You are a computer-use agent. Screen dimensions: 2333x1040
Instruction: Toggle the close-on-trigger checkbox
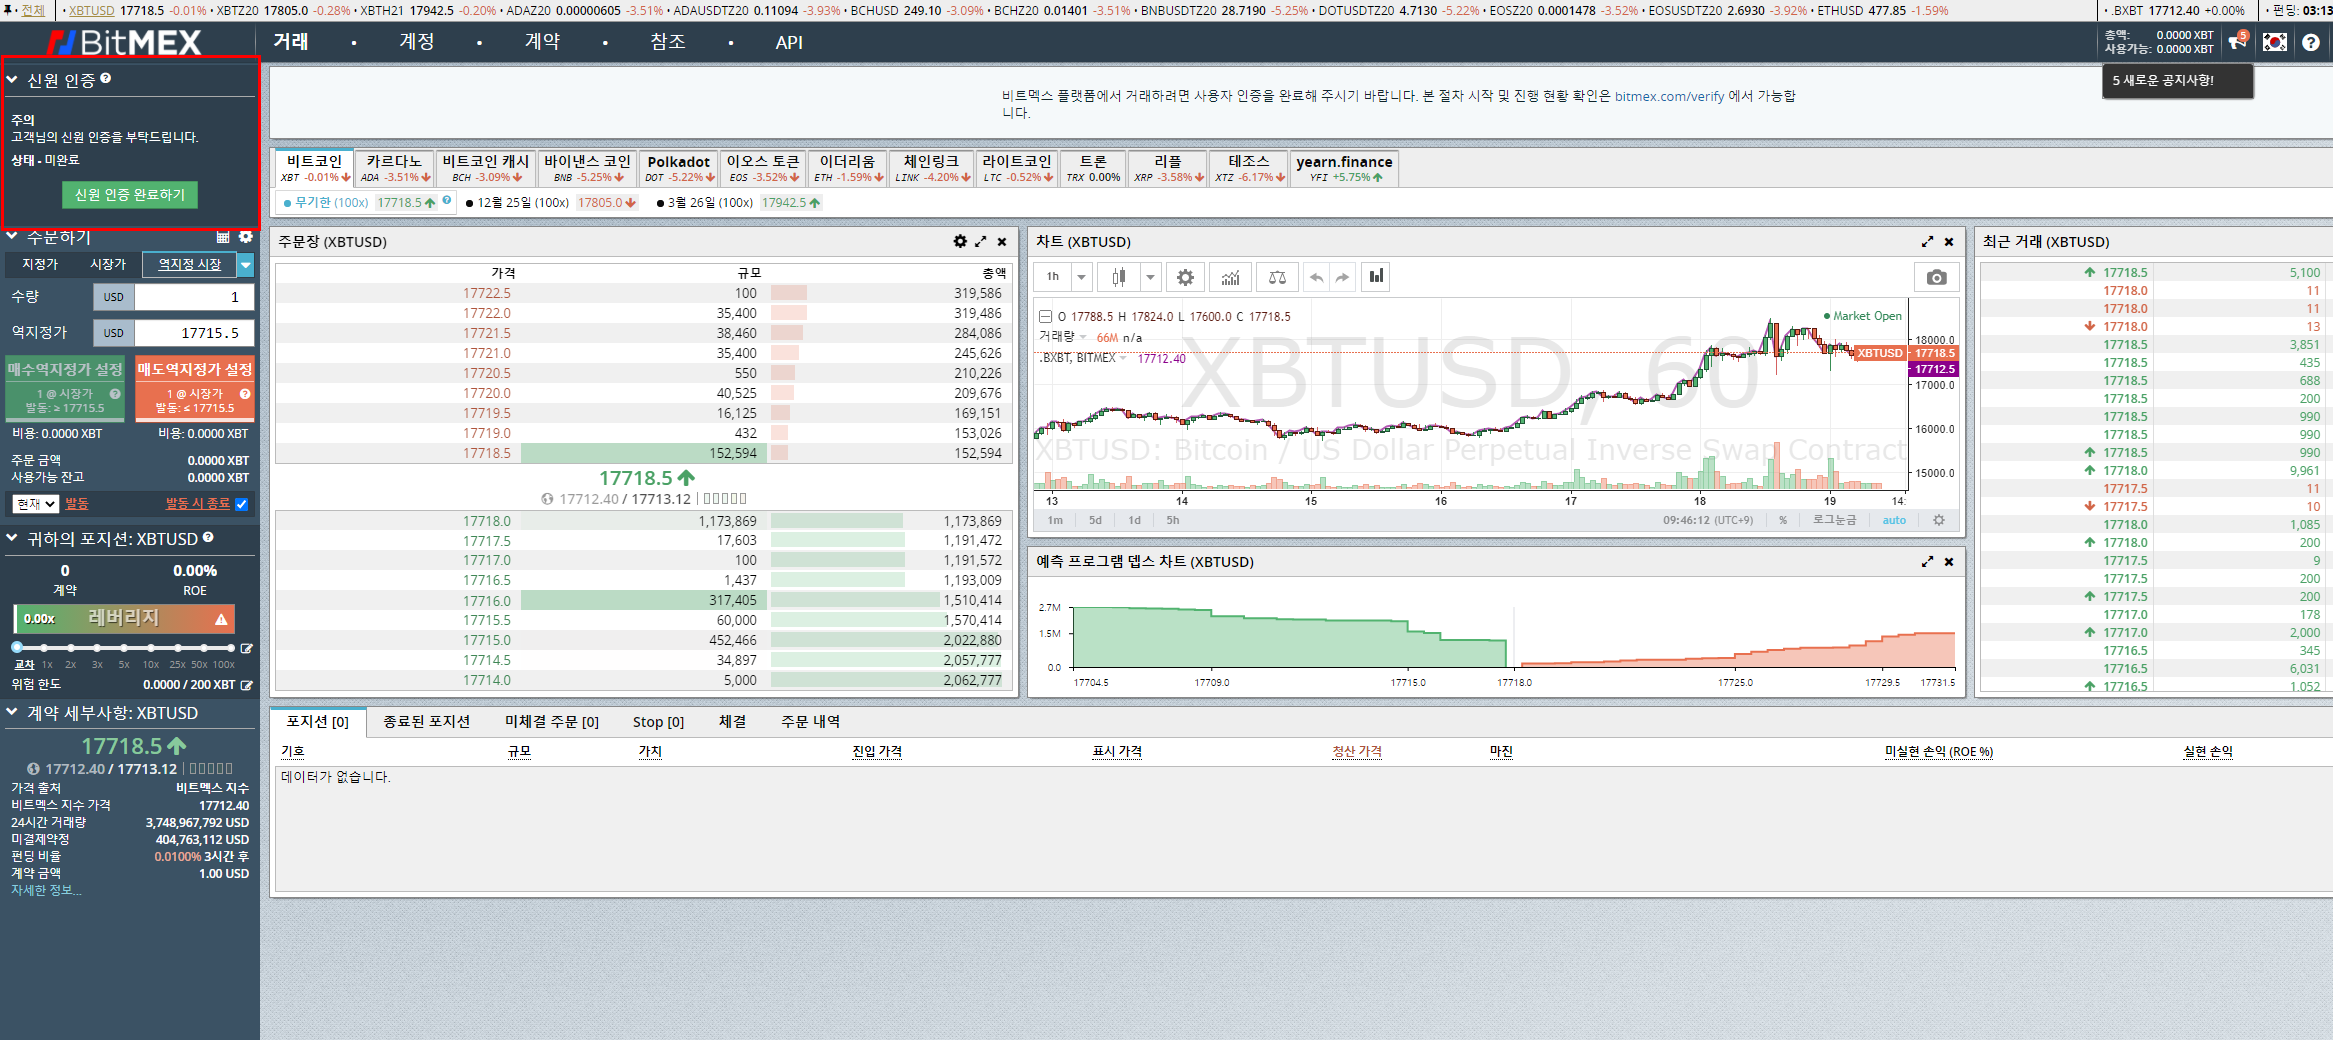pyautogui.click(x=241, y=504)
